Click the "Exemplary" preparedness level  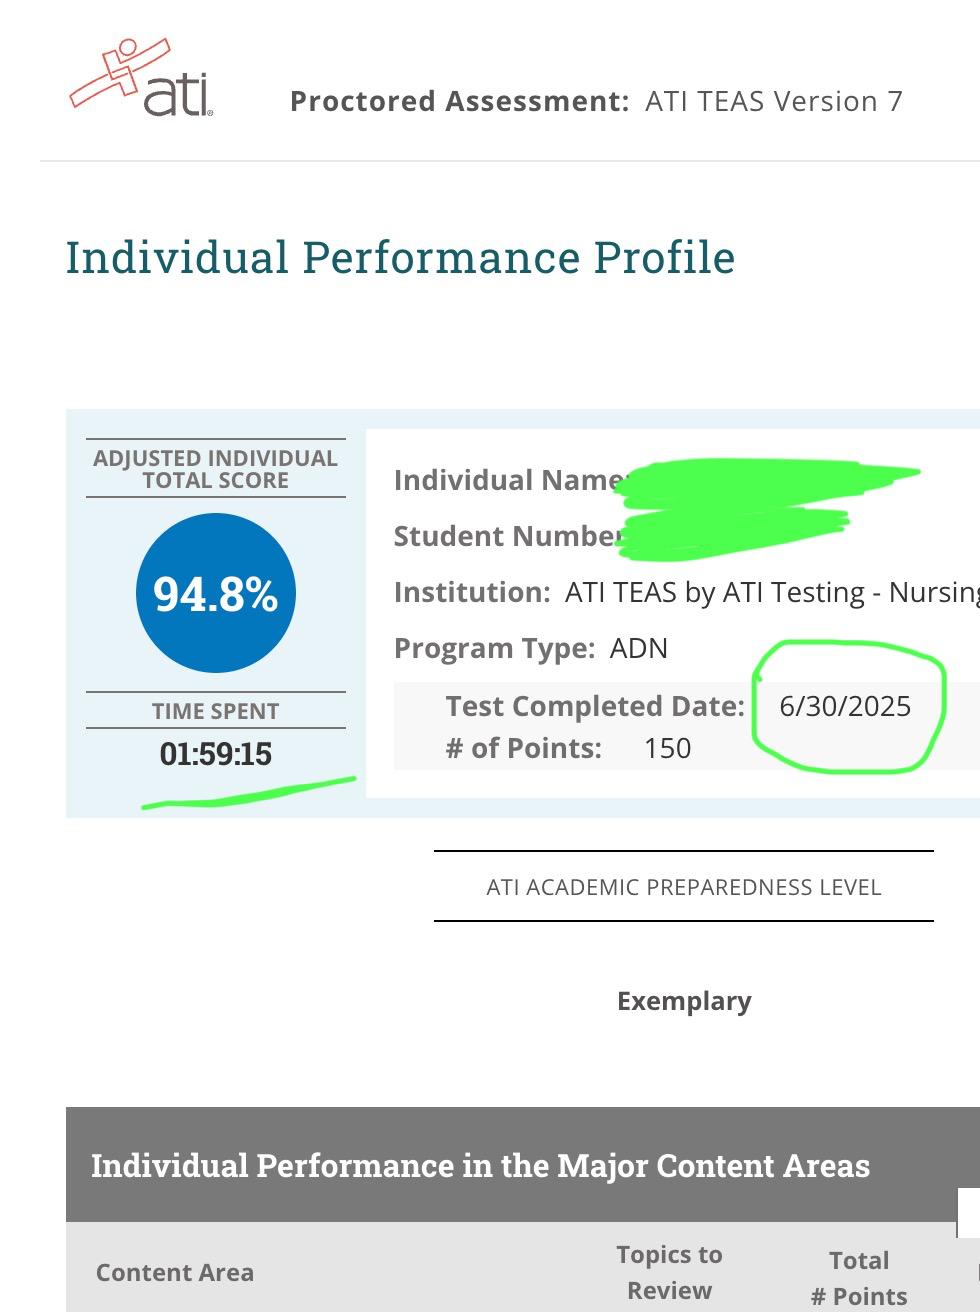coord(684,1001)
